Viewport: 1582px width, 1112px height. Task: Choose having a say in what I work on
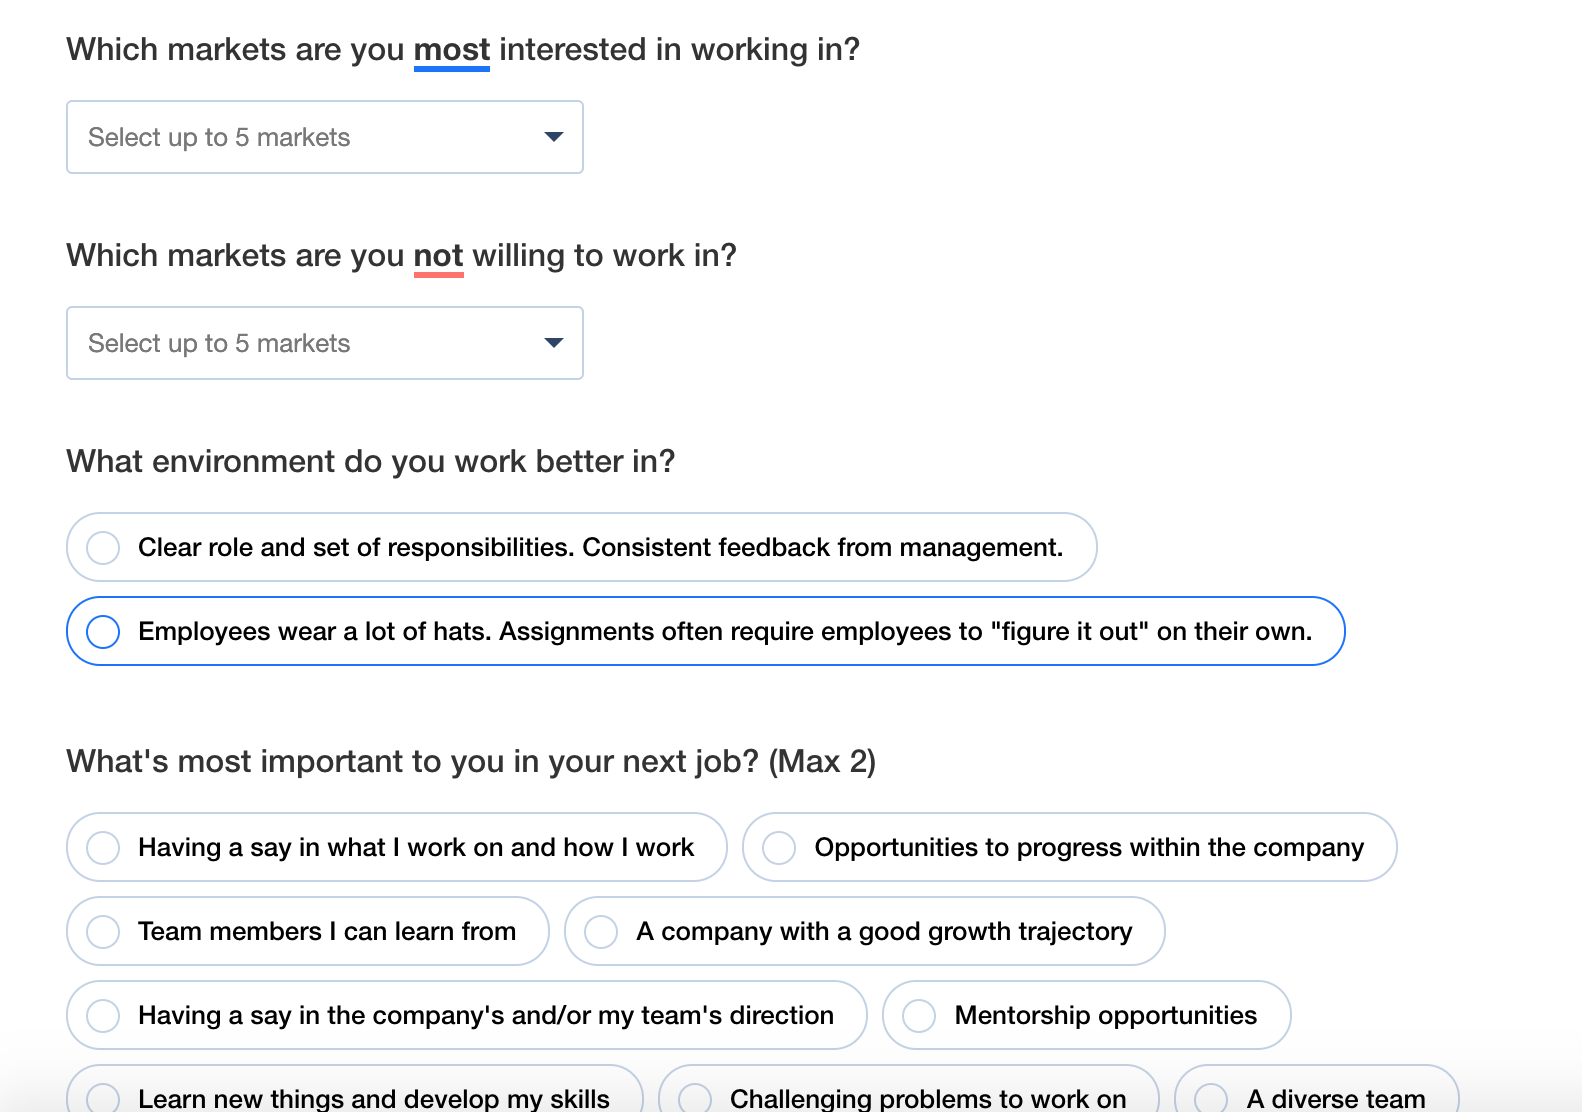(396, 847)
